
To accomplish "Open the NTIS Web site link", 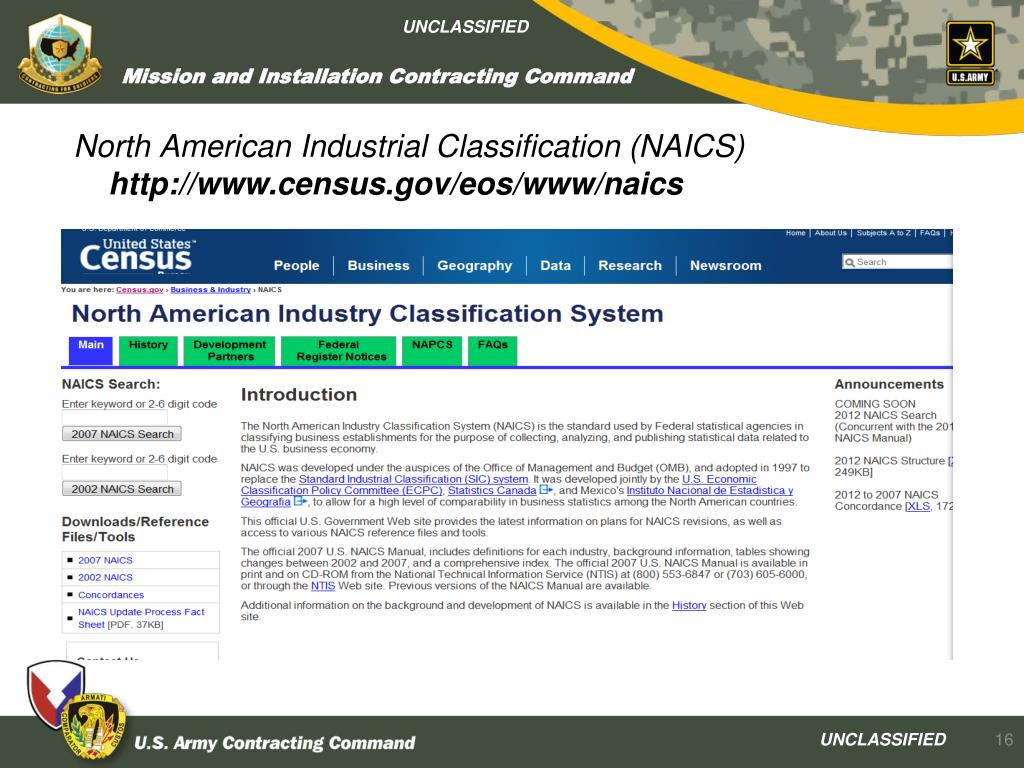I will click(323, 586).
